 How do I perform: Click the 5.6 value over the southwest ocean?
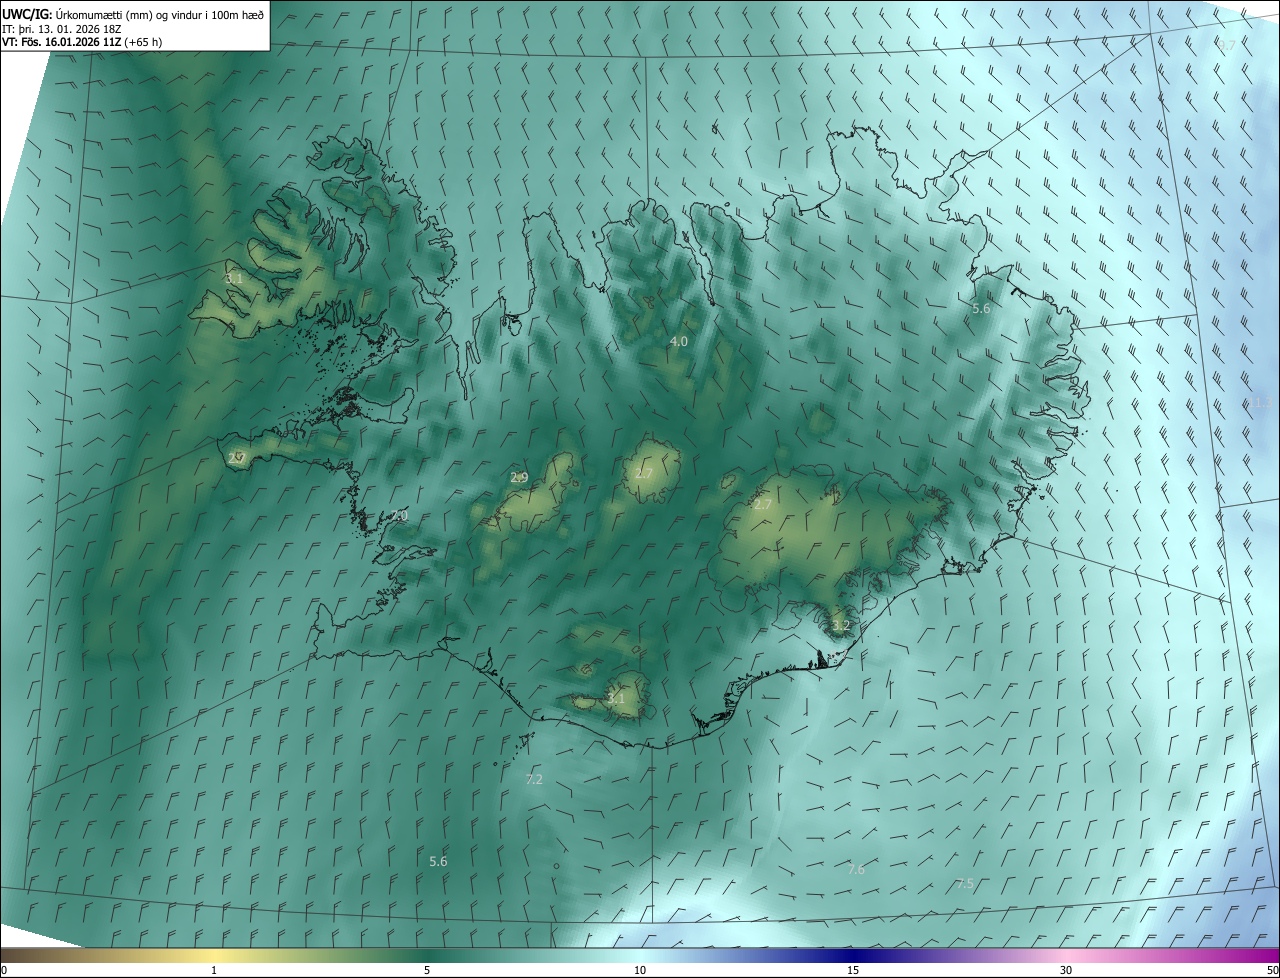(438, 861)
